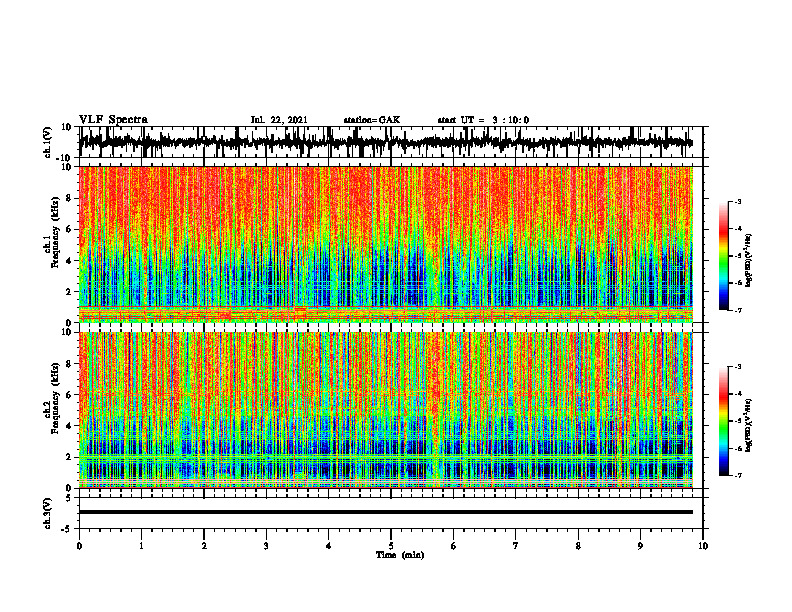The height and width of the screenshot is (612, 792).
Task: Click time axis tick label 9
Action: coord(640,546)
